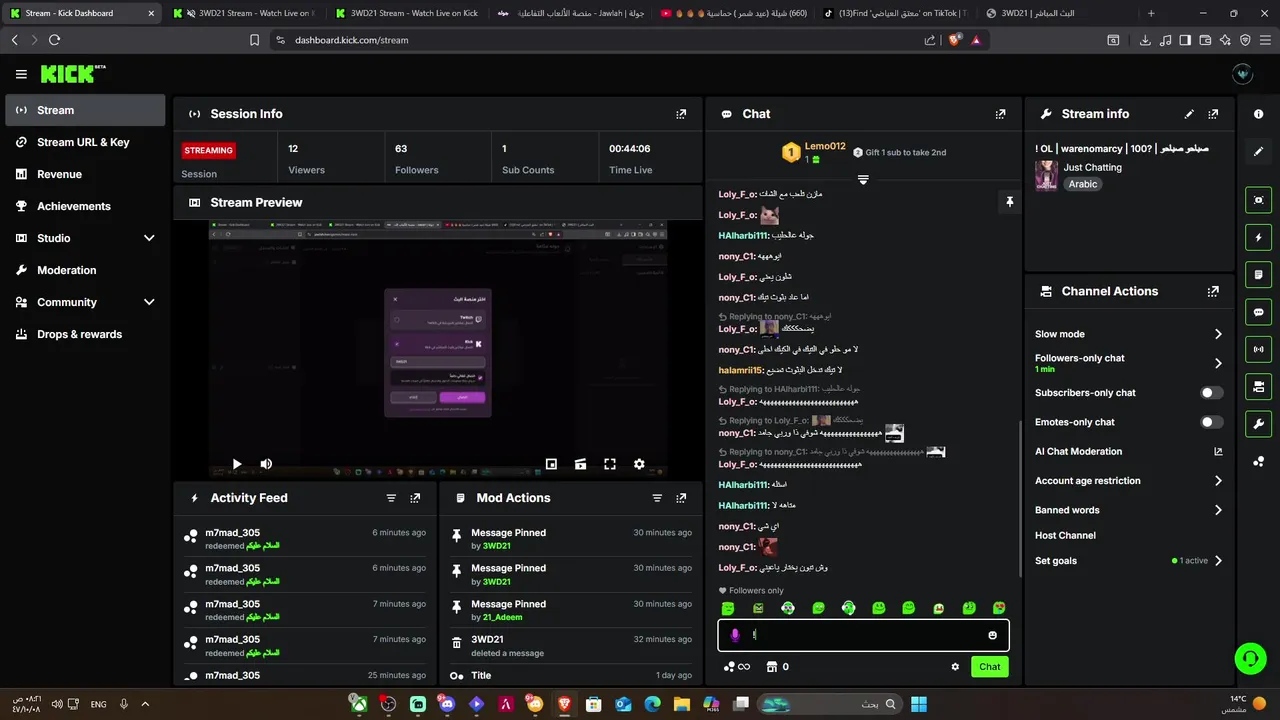
Task: Toggle Emotes-only chat
Action: point(1212,422)
